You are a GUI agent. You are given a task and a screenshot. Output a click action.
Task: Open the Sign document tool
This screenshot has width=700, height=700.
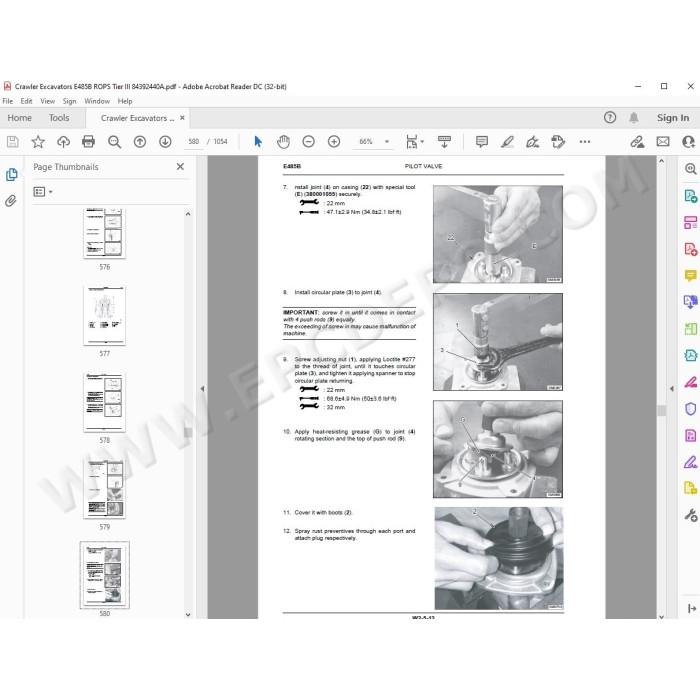(x=532, y=142)
